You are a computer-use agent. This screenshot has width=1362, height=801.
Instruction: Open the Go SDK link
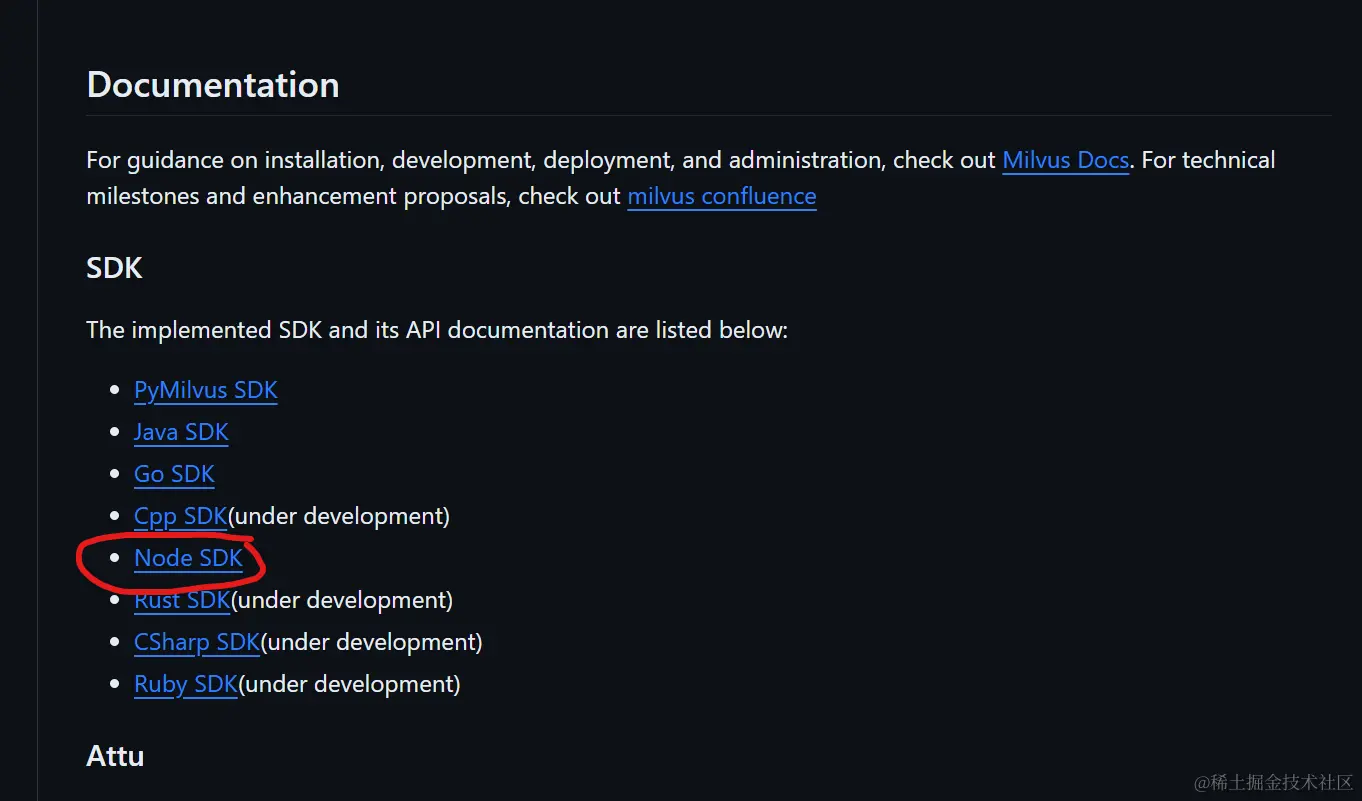click(174, 474)
